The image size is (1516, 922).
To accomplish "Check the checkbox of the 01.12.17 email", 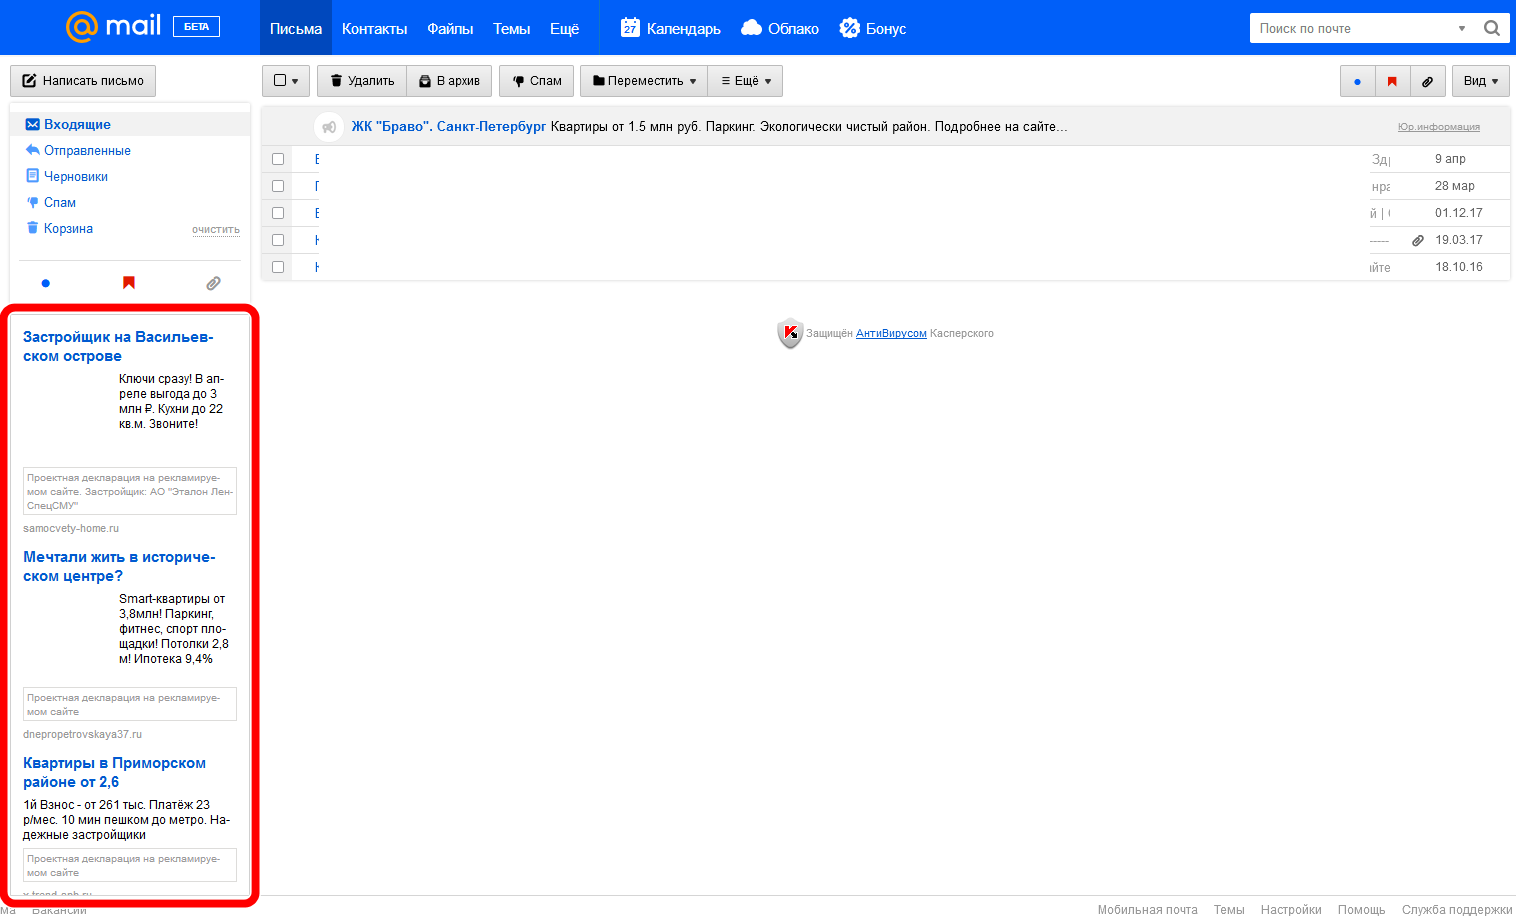I will pos(277,212).
